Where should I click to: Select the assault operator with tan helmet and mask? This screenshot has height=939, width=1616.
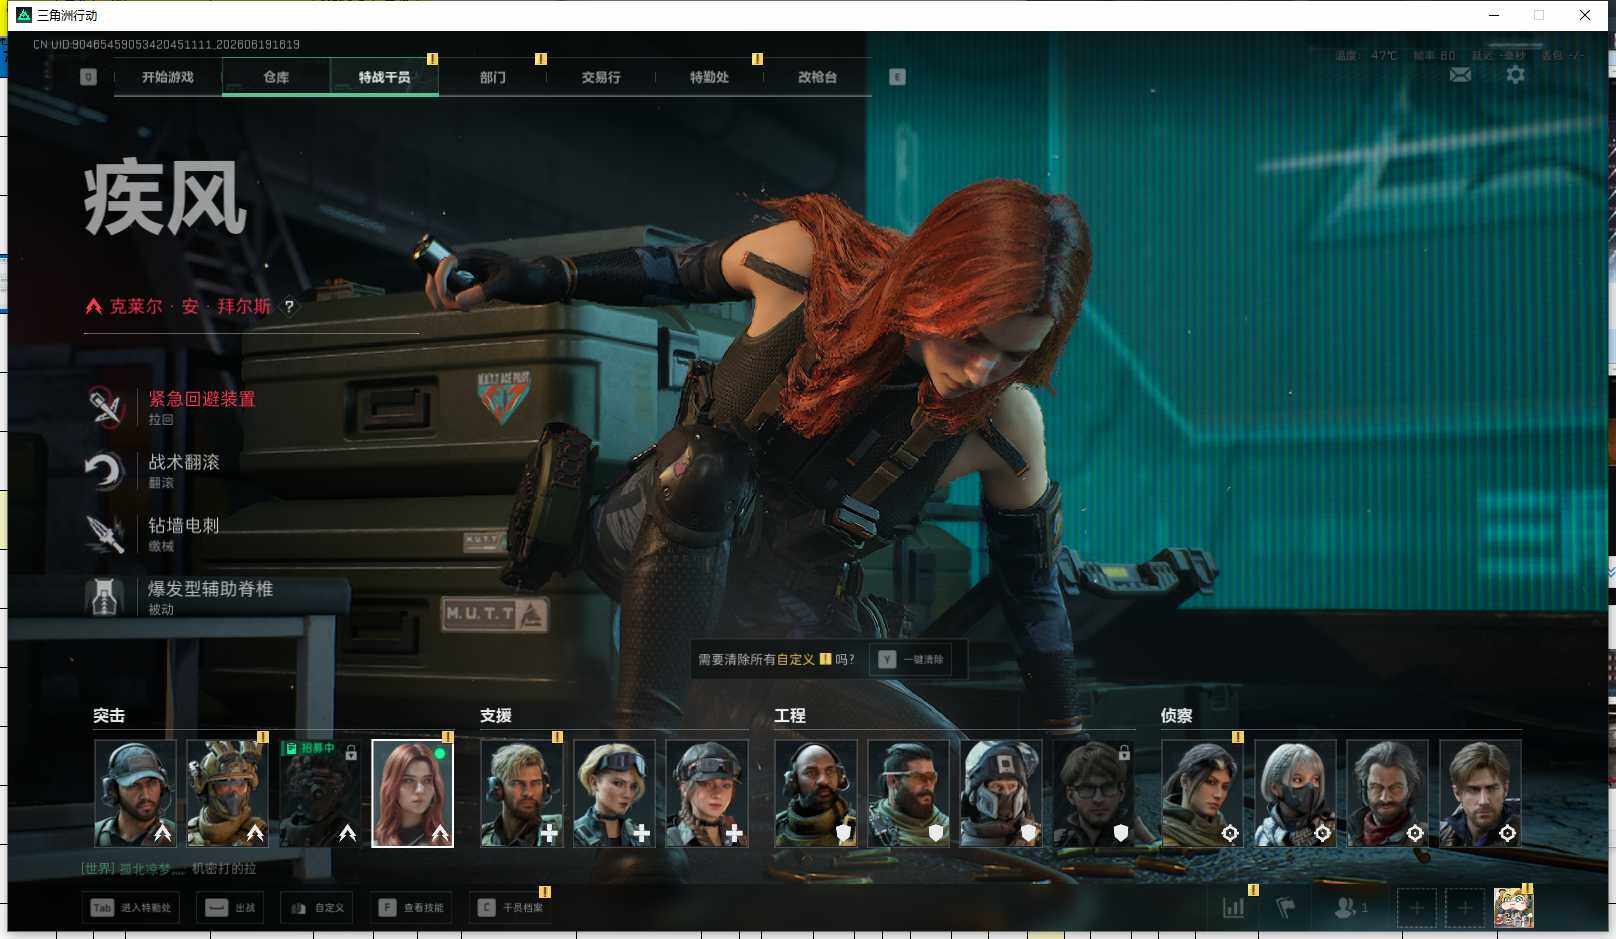pyautogui.click(x=227, y=794)
